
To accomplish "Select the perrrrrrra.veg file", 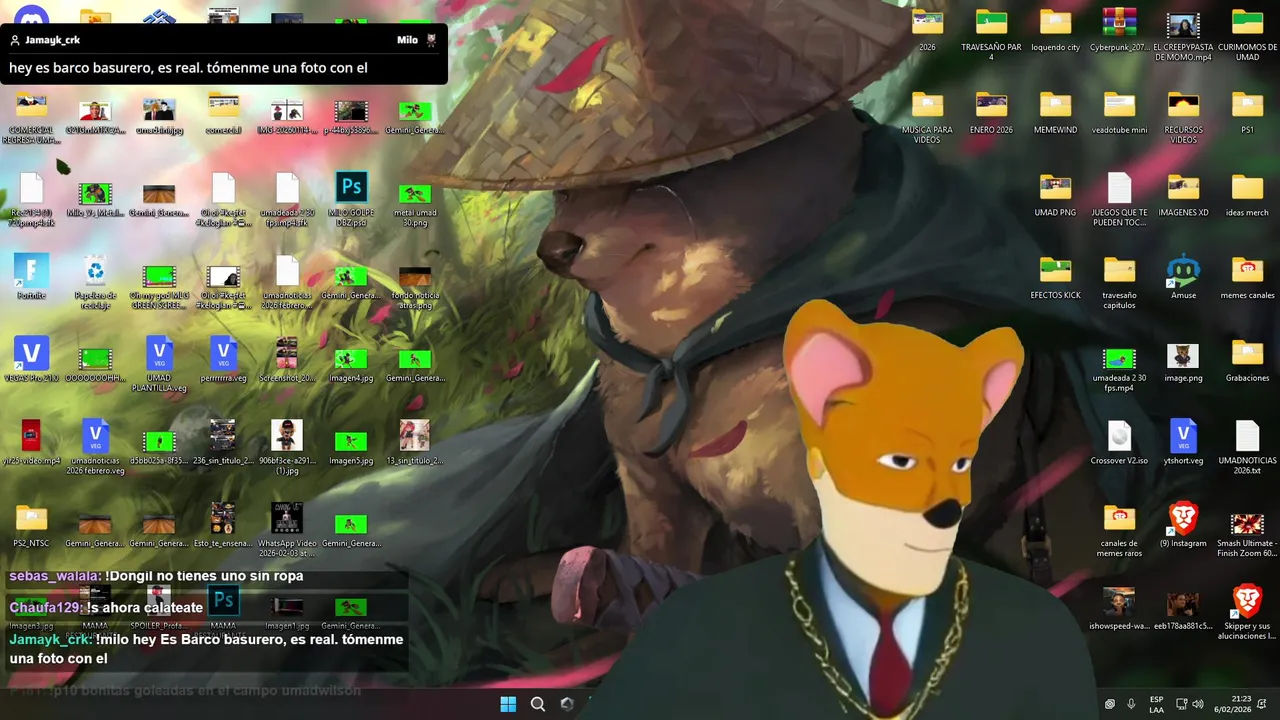I will 223,360.
